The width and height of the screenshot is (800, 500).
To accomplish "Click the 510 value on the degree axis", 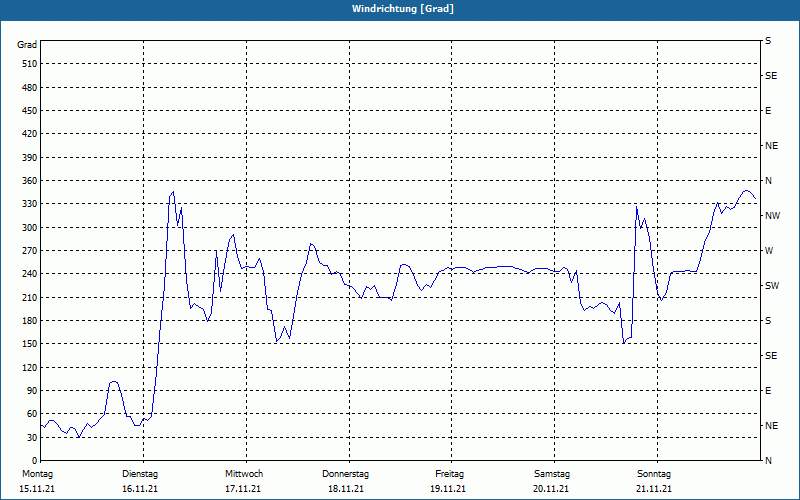I will click(30, 64).
